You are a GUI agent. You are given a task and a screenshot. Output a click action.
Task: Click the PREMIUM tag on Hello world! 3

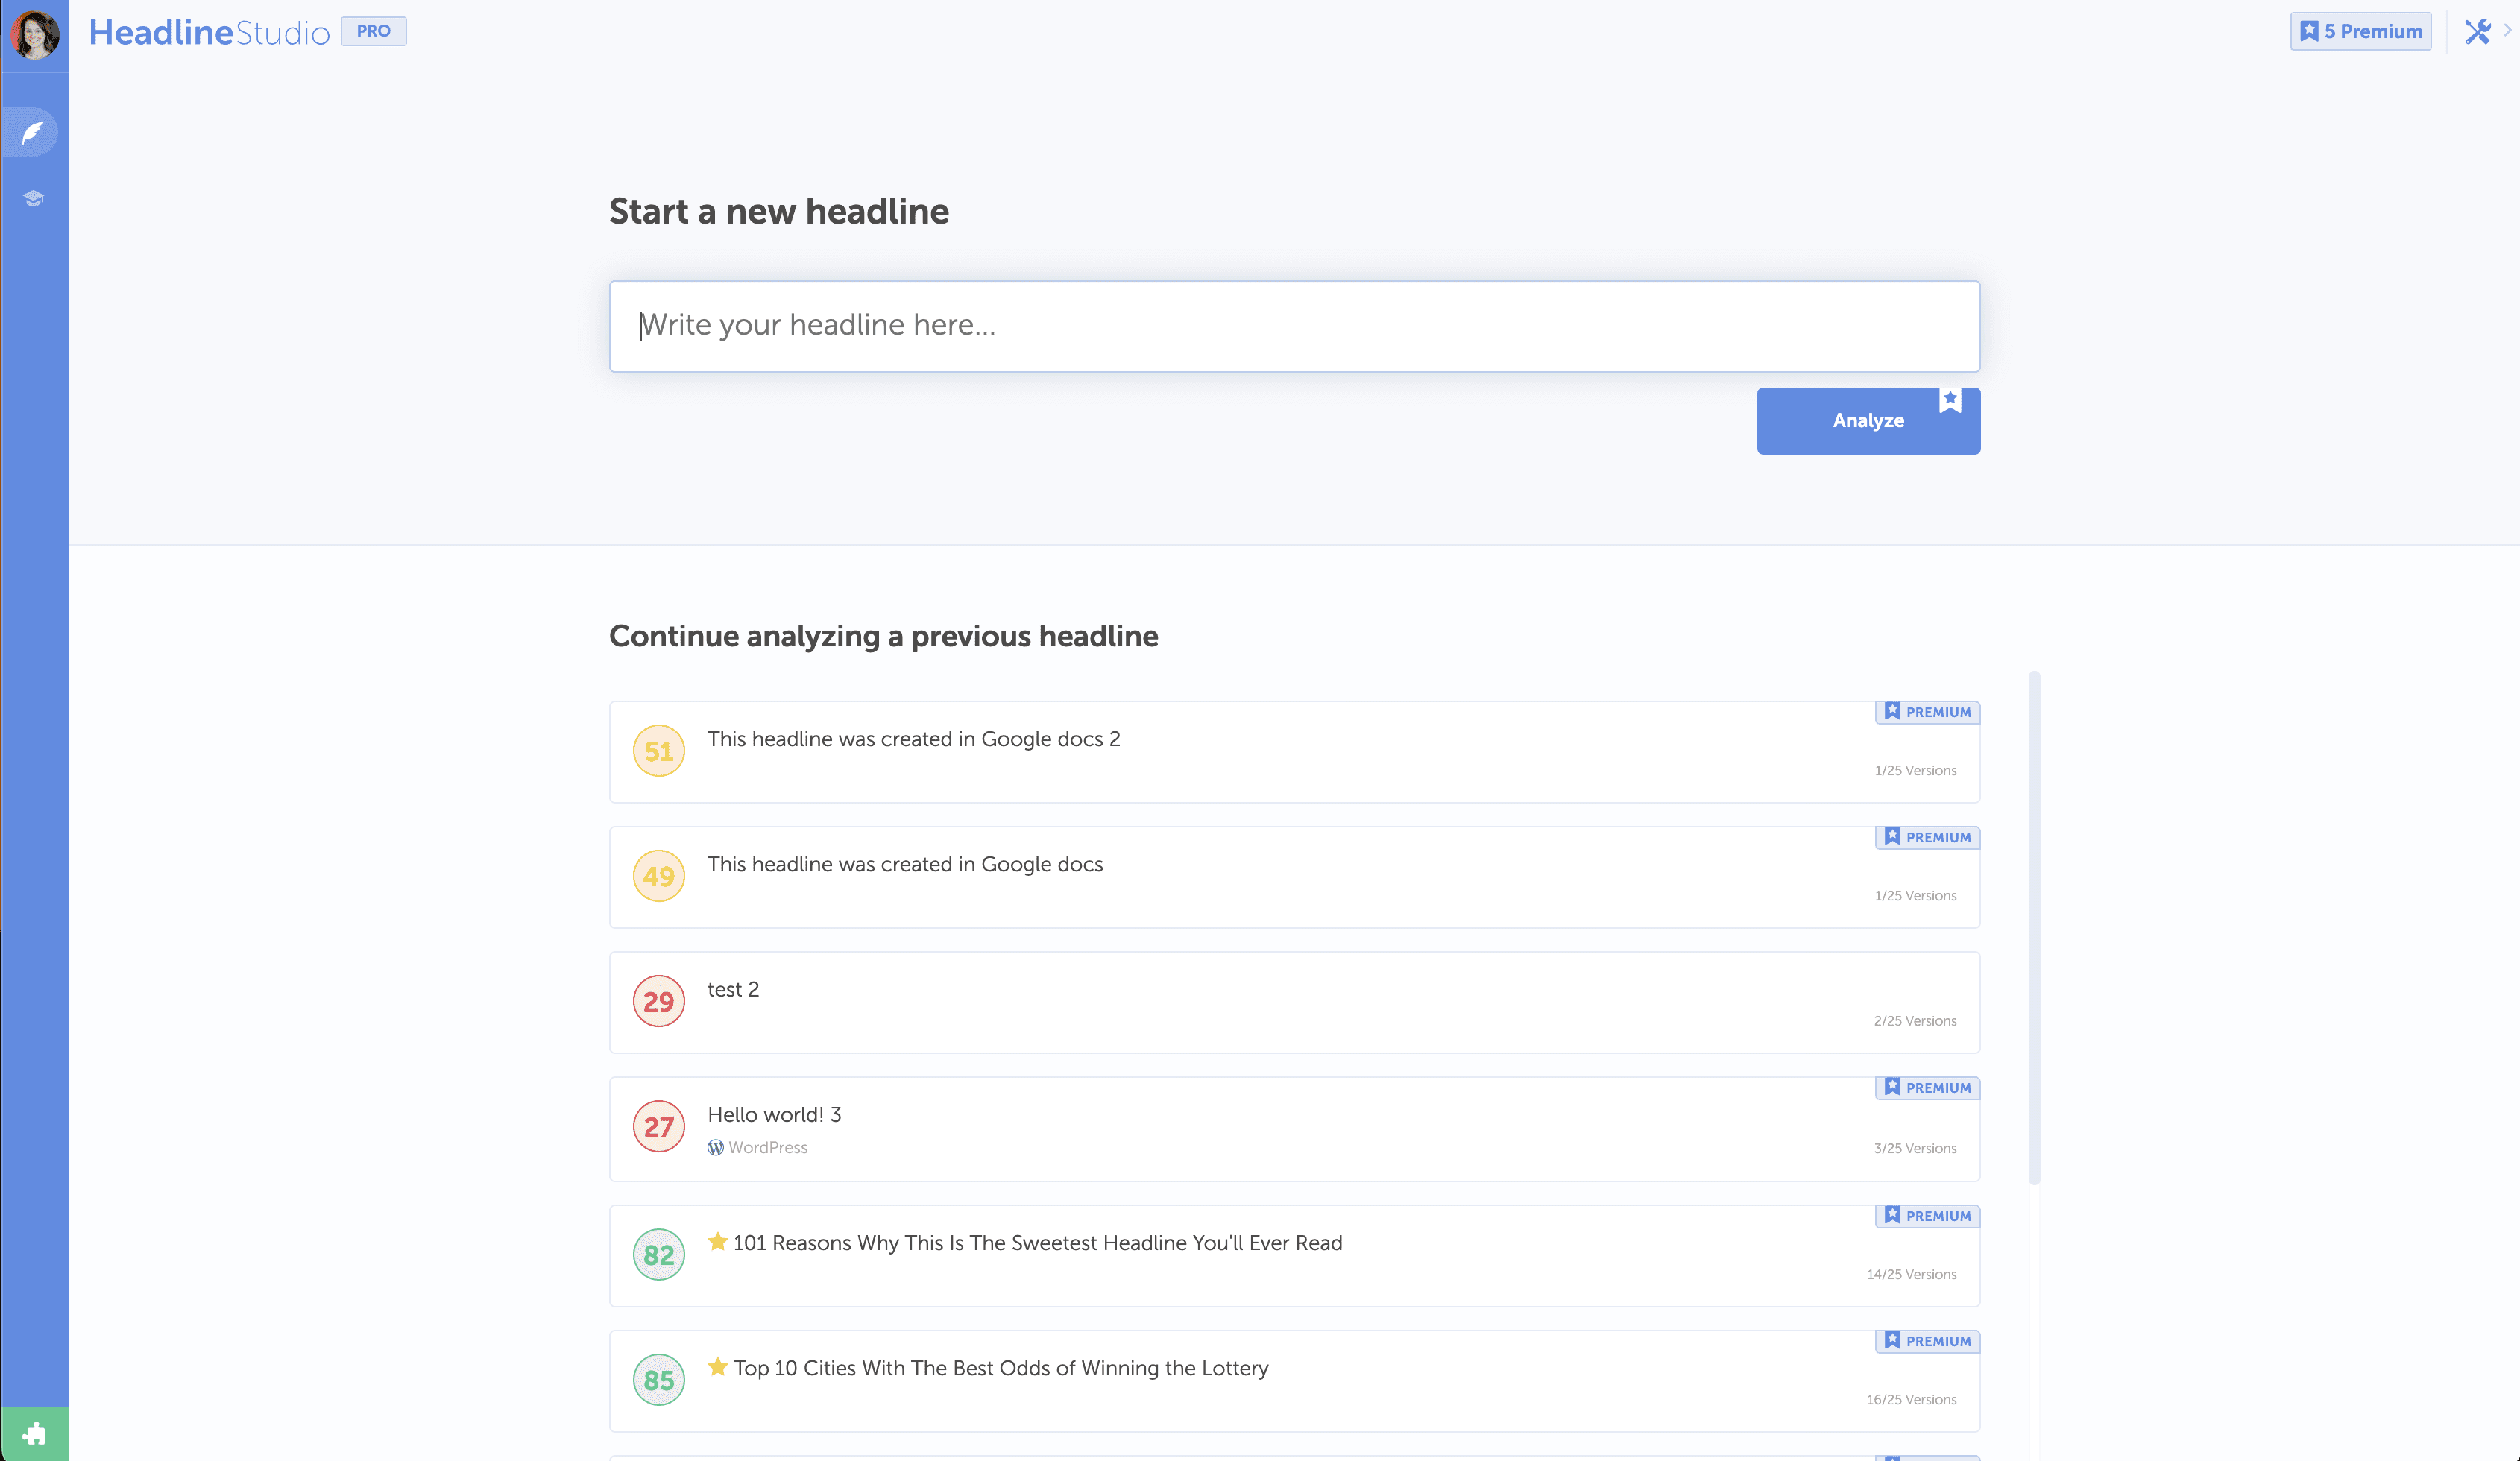pyautogui.click(x=1927, y=1087)
